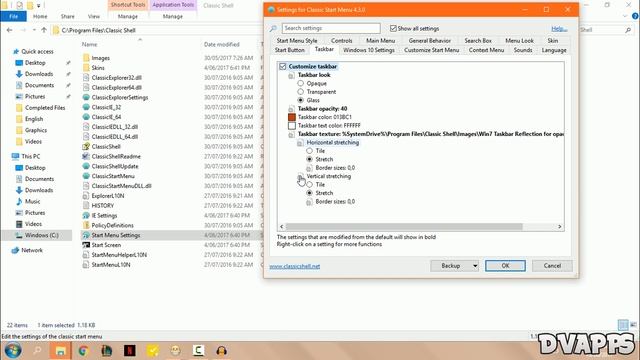The image size is (640, 360).
Task: Open the Help link in settings
Action: point(559,29)
